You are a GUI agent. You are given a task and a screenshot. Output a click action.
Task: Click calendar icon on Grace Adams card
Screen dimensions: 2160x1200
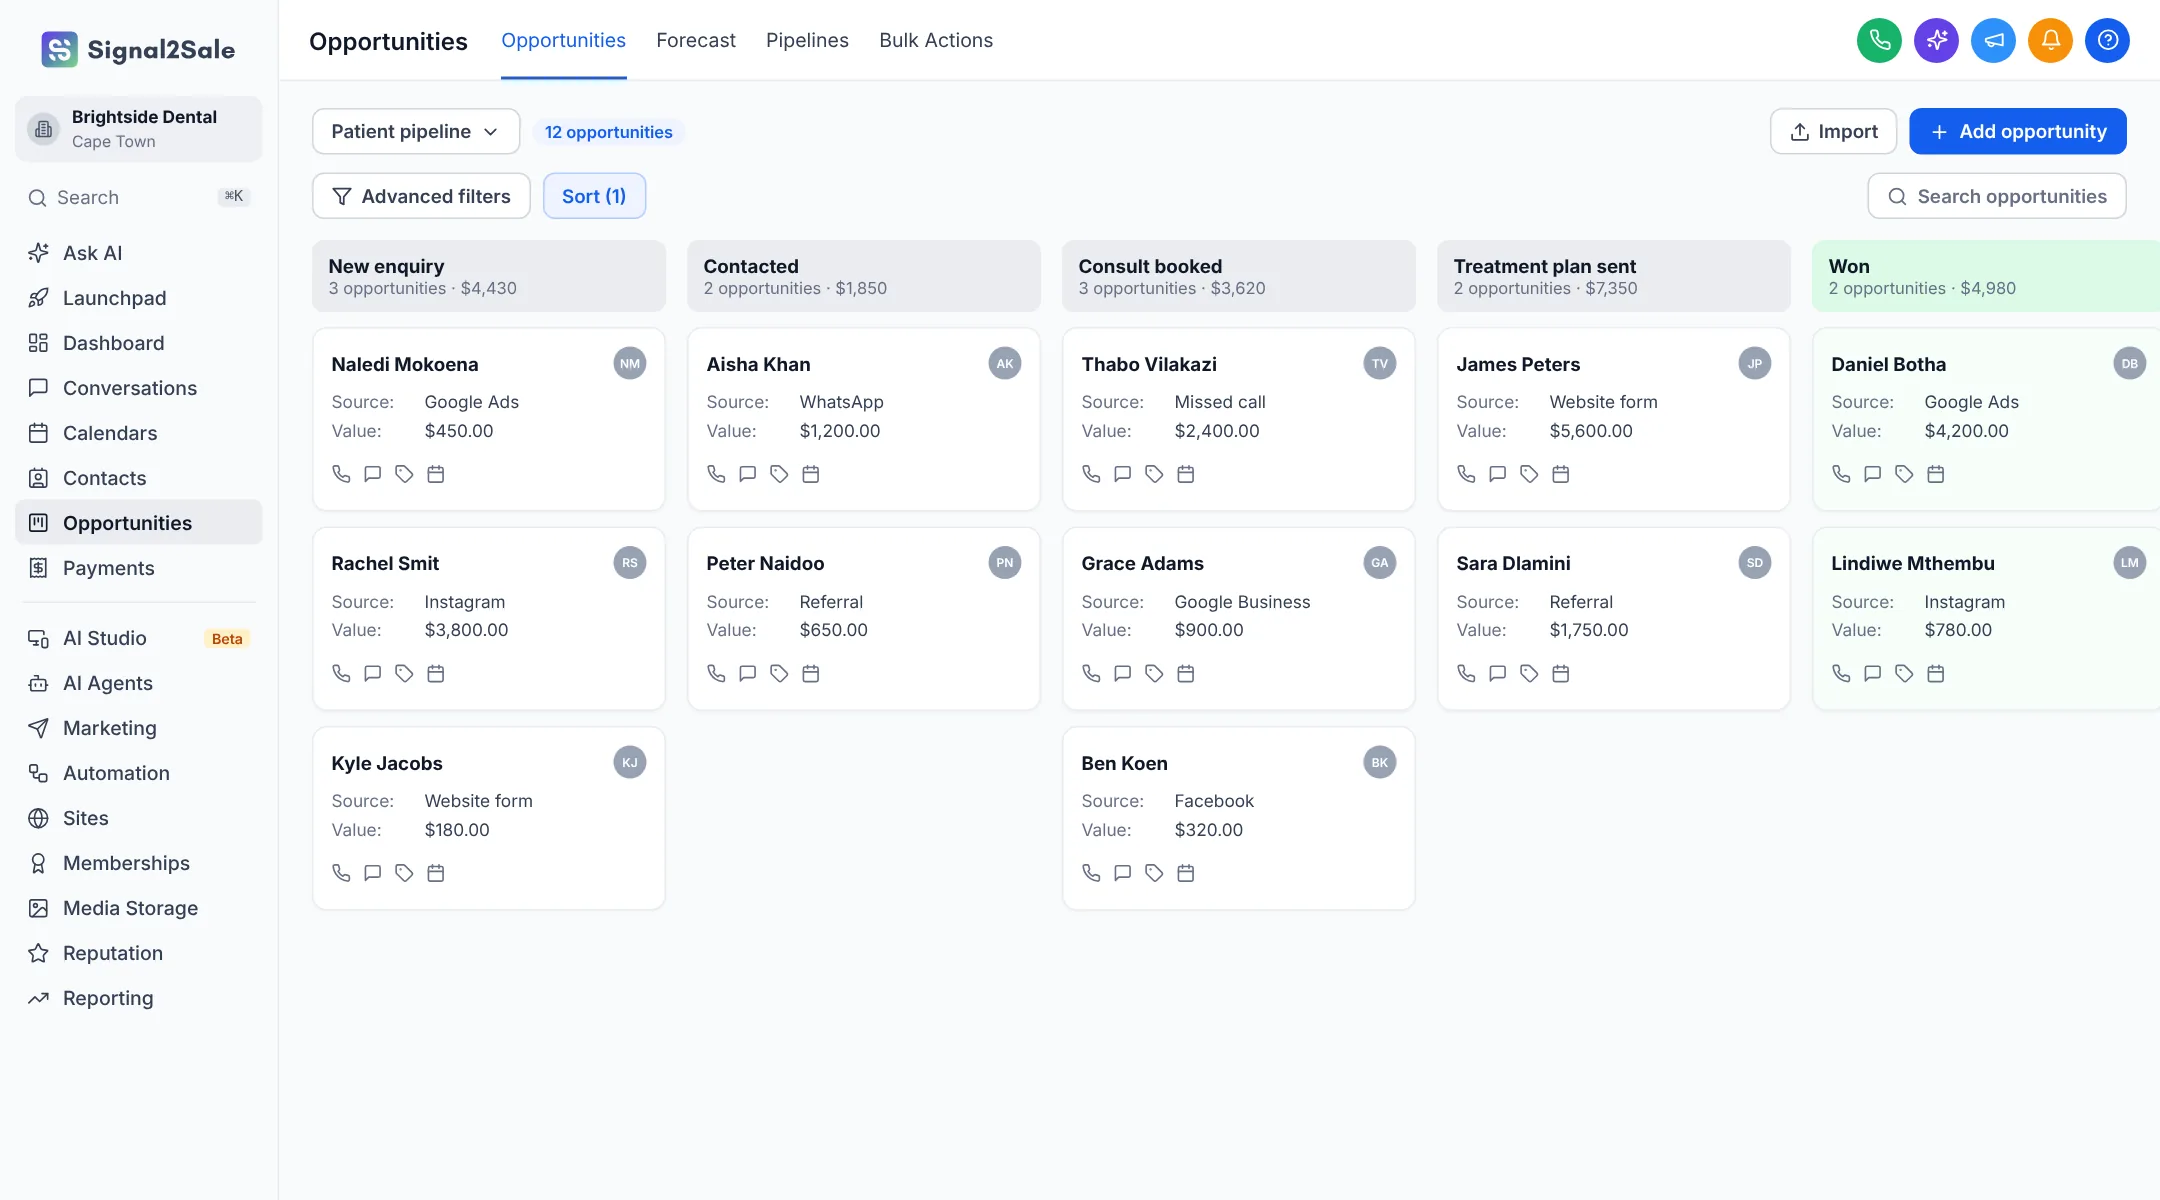click(x=1185, y=674)
